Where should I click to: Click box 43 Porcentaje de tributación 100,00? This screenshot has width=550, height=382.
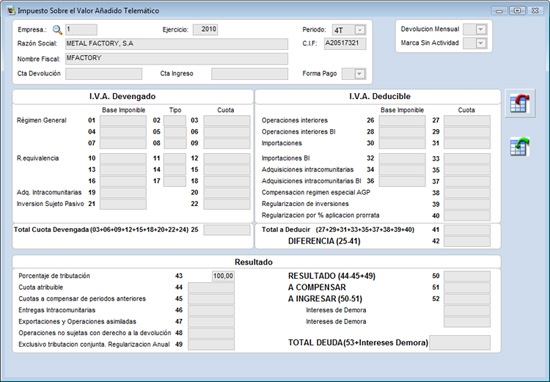(223, 276)
